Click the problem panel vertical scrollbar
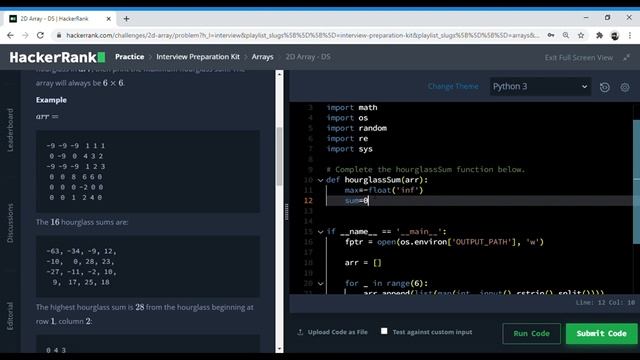 point(280,155)
